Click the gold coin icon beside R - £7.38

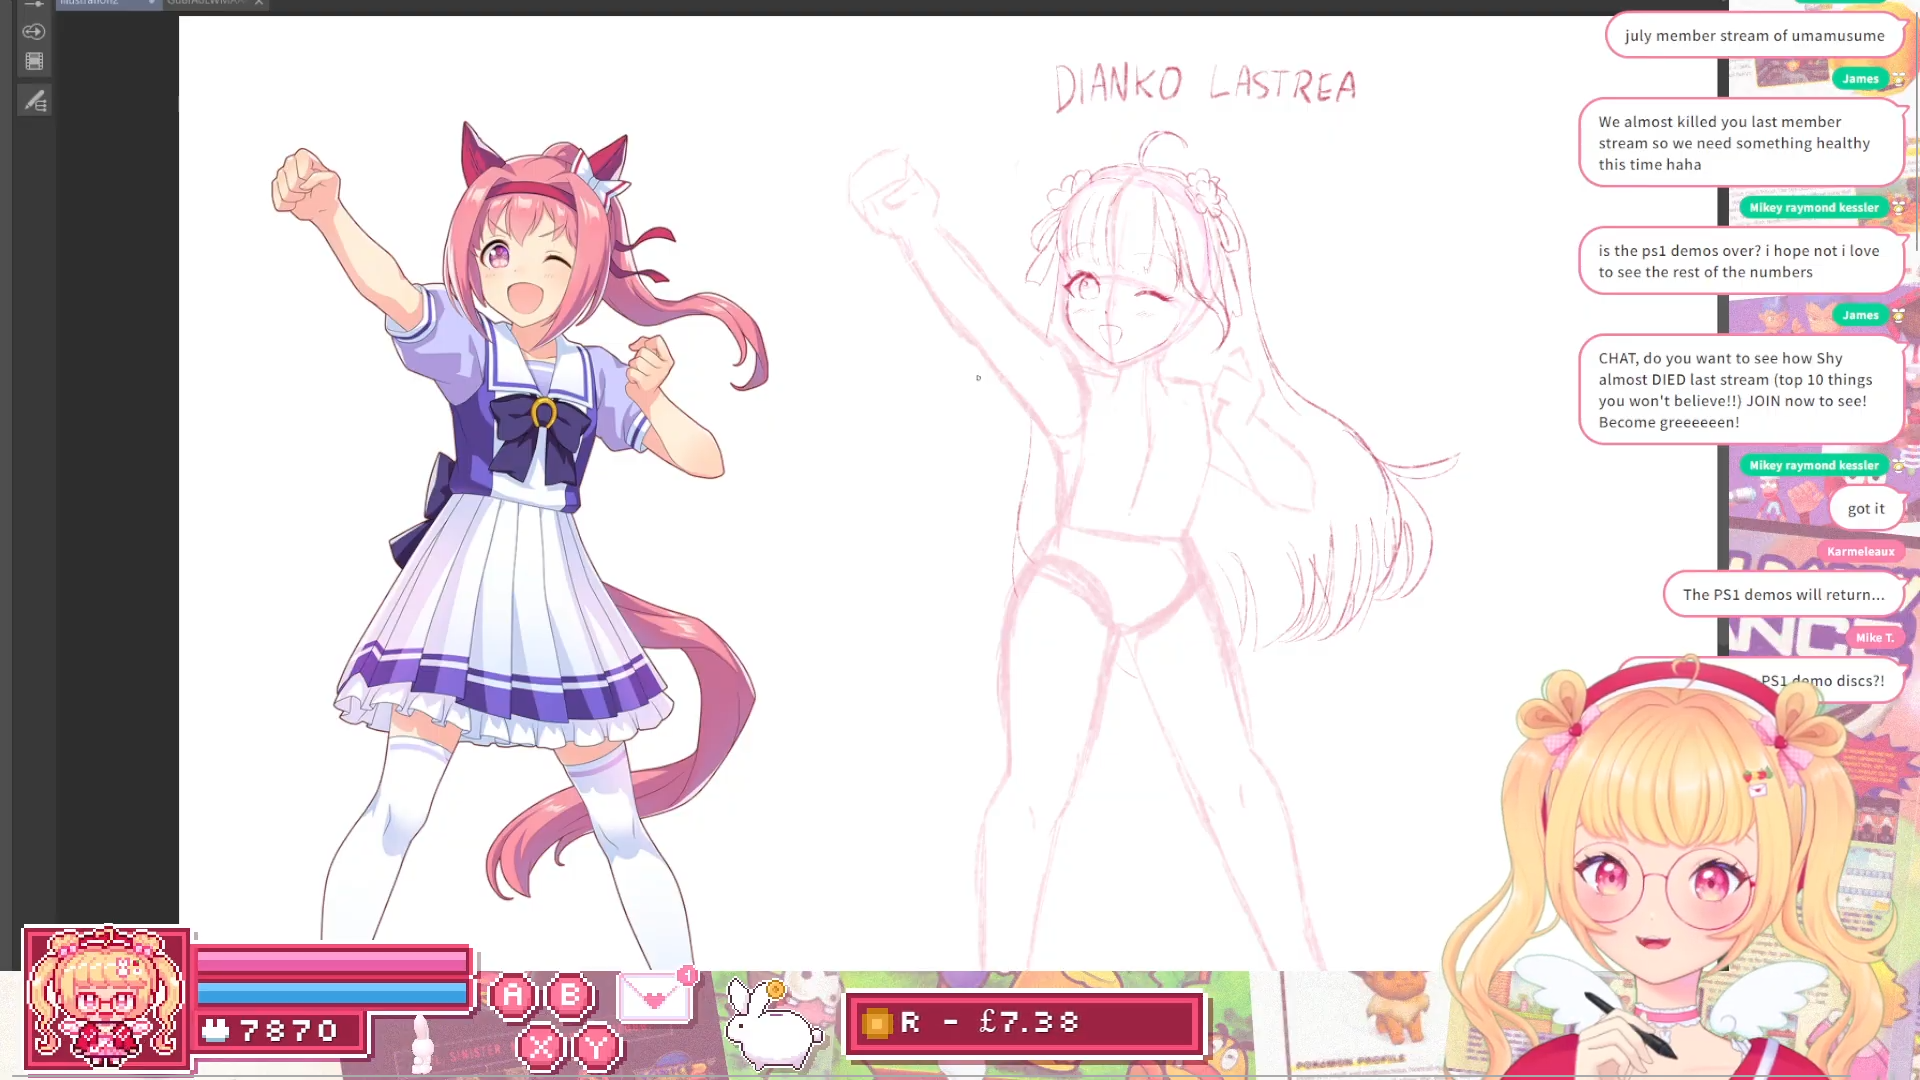[877, 1023]
